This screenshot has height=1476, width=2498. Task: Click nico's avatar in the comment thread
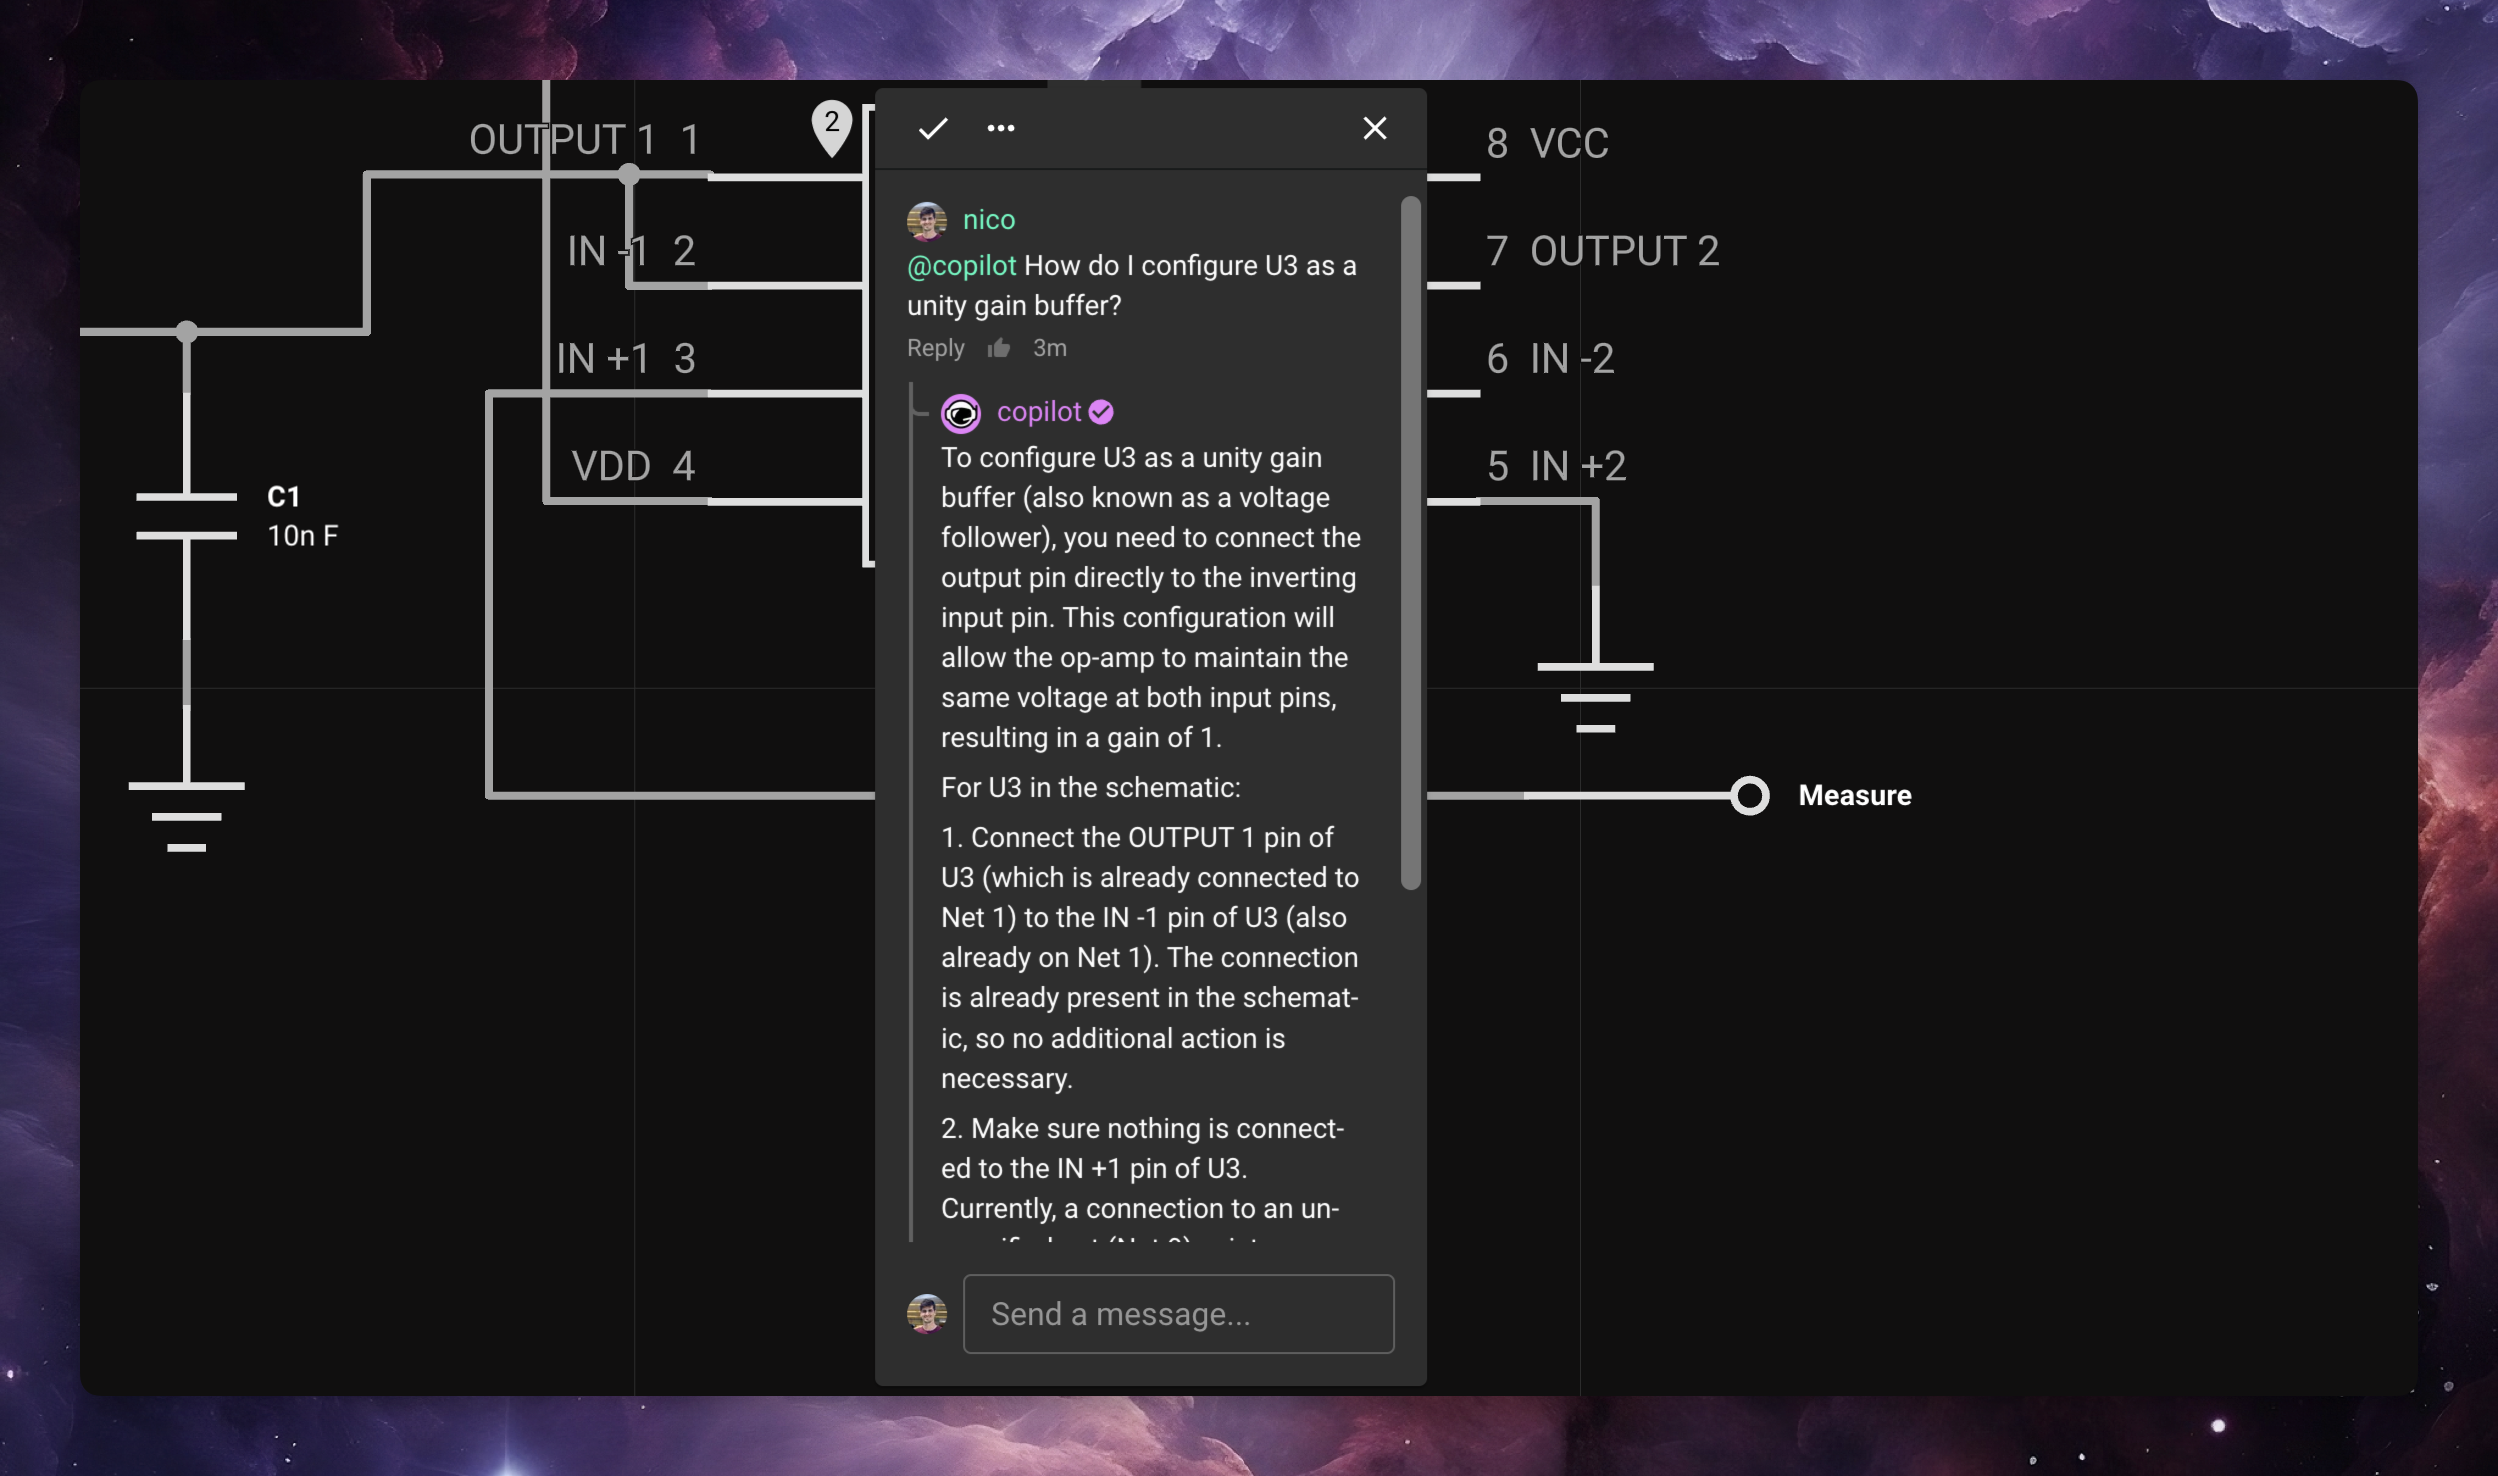(927, 219)
